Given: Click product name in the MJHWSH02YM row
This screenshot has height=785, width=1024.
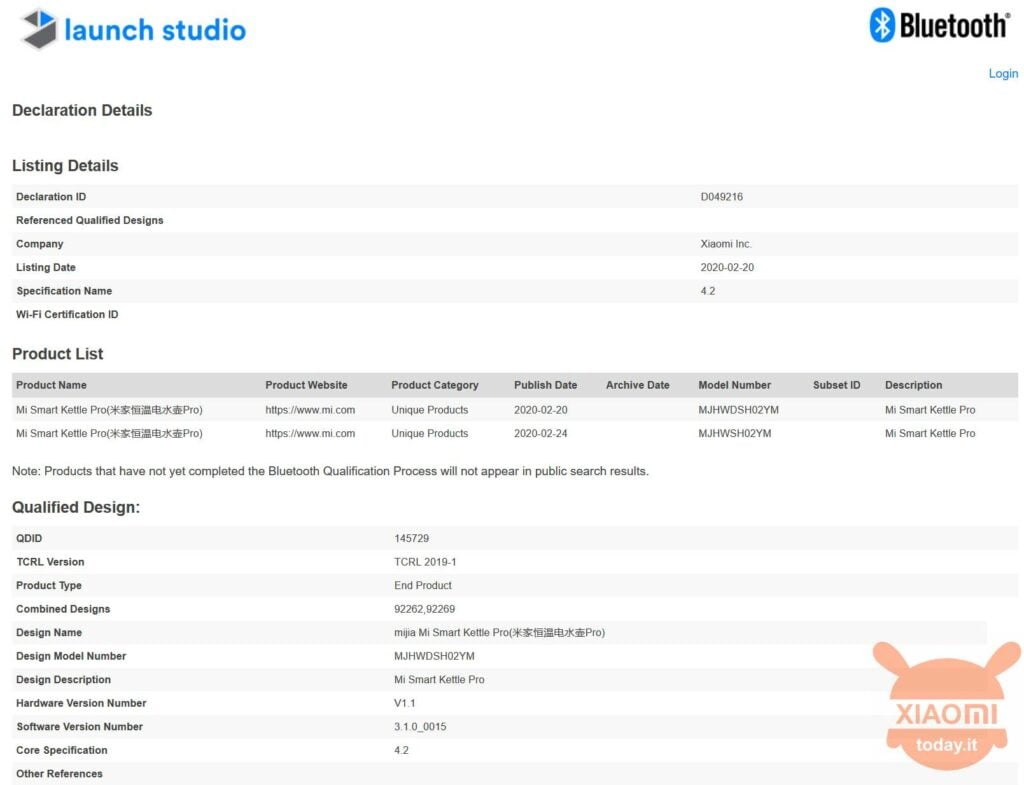Looking at the screenshot, I should 109,433.
